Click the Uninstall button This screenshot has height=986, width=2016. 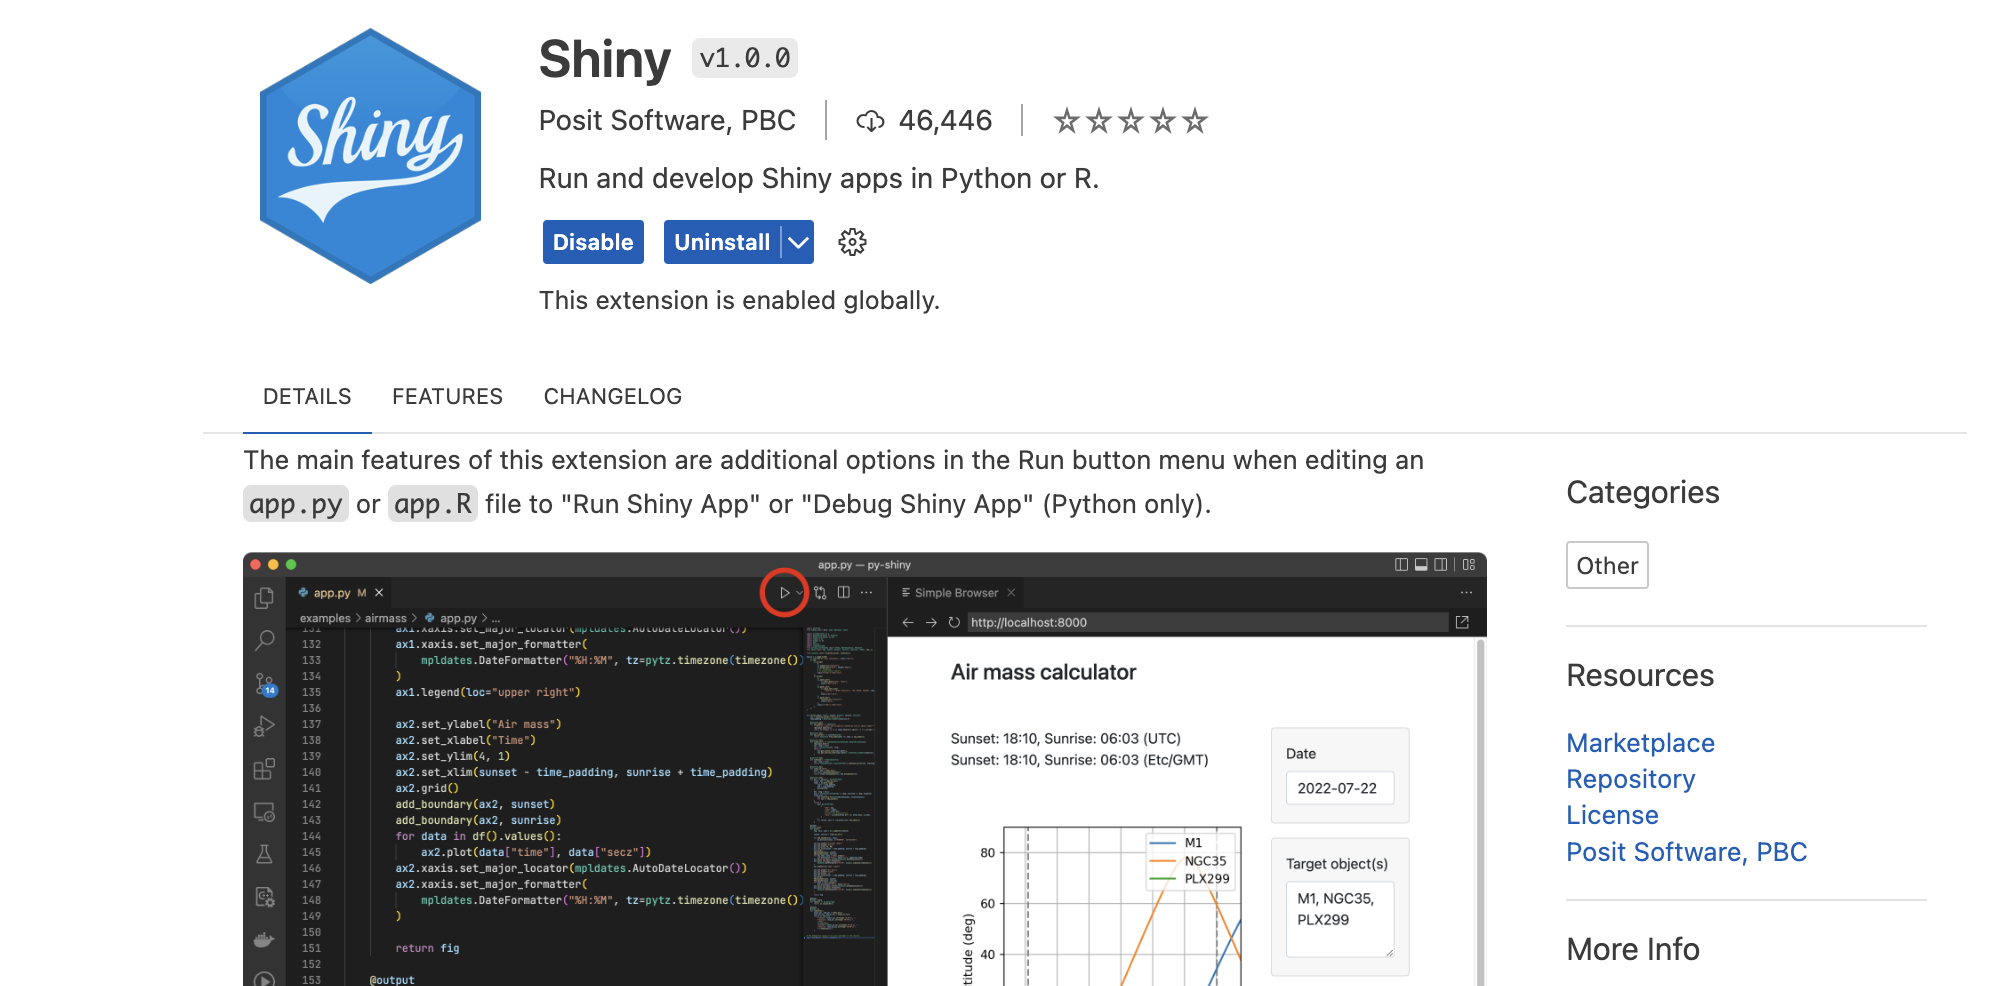click(x=721, y=242)
